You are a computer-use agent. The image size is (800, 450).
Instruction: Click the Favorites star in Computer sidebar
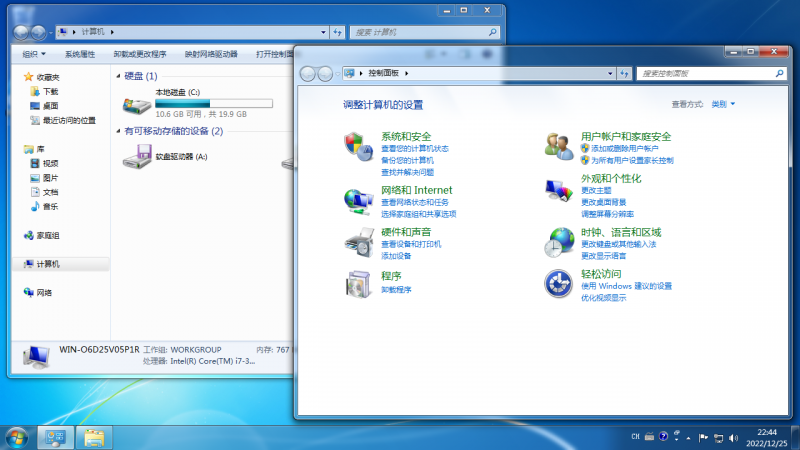coord(29,77)
